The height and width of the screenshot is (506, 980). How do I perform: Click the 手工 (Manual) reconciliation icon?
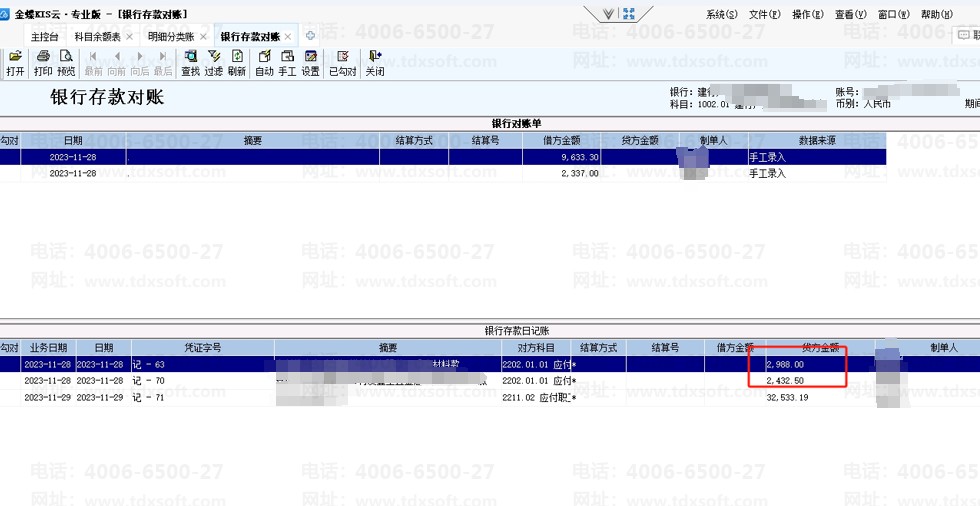(287, 63)
